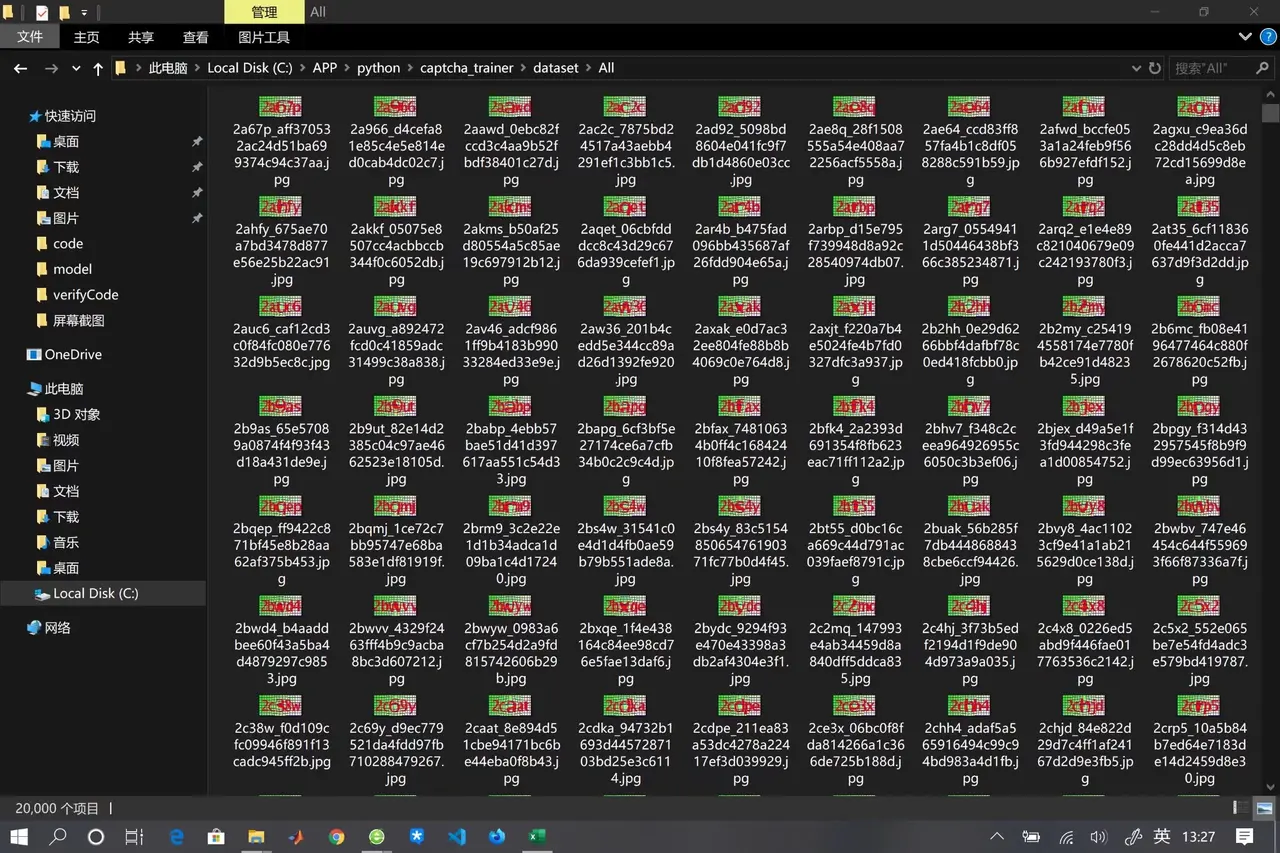Screen dimensions: 1280x853
Task: Refresh the current folder view
Action: [x=1155, y=68]
